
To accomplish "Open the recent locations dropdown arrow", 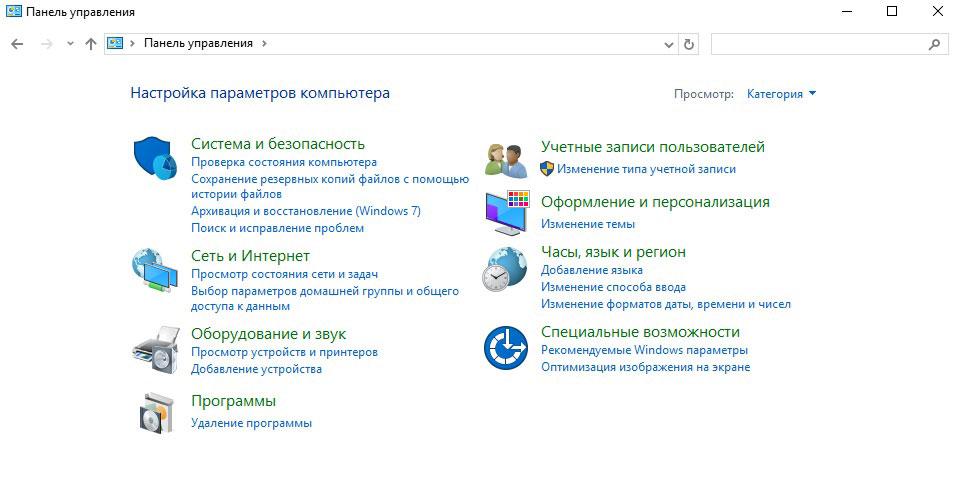I will click(x=70, y=44).
